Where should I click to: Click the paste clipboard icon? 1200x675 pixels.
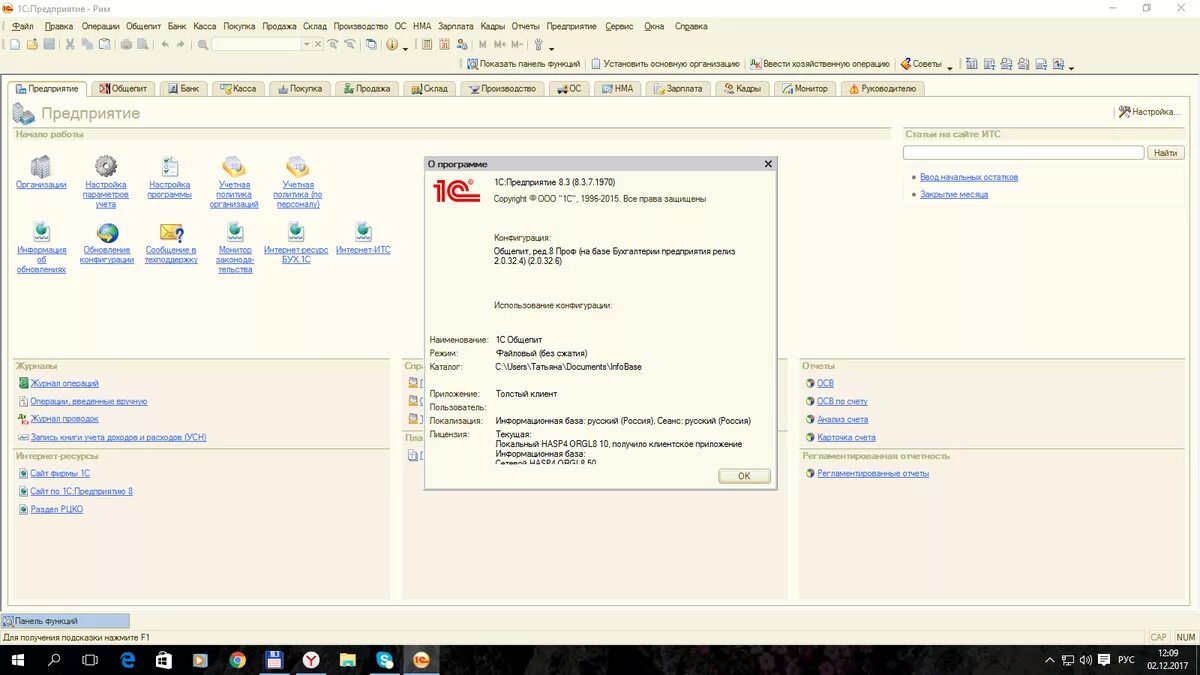[x=104, y=44]
